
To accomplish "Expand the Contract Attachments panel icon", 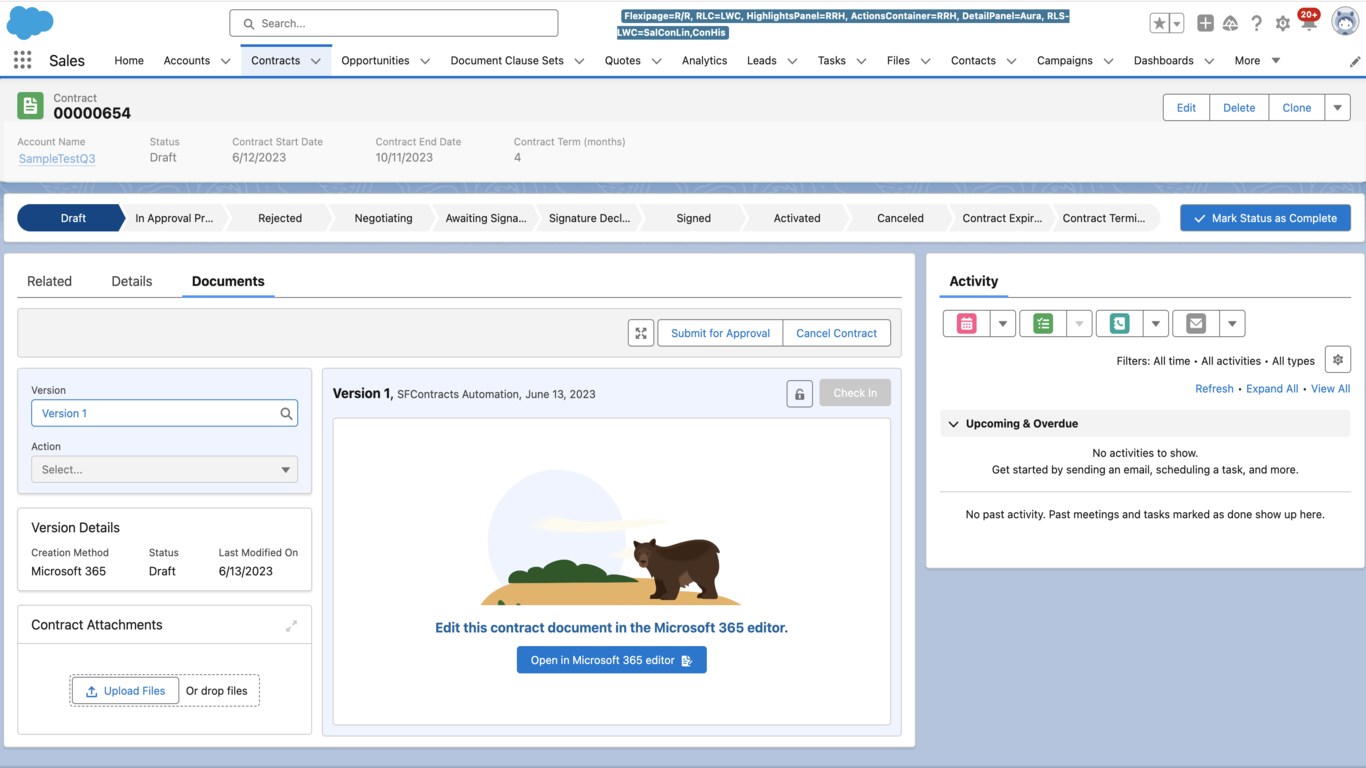I will (x=292, y=626).
